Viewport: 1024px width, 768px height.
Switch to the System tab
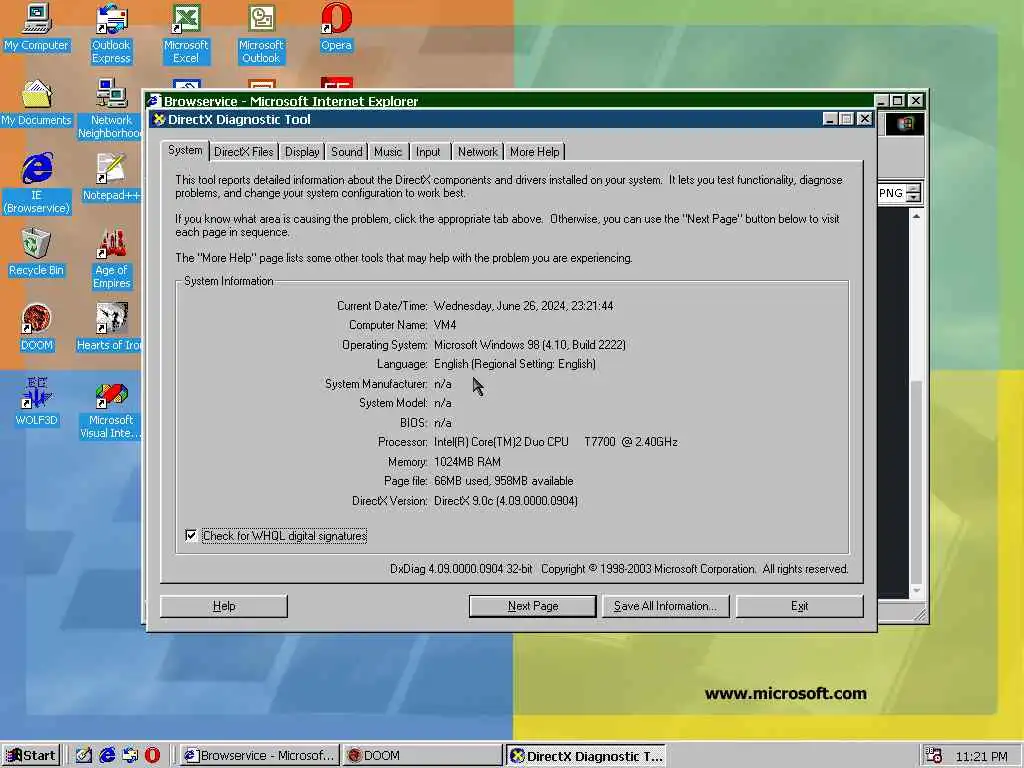pos(185,150)
